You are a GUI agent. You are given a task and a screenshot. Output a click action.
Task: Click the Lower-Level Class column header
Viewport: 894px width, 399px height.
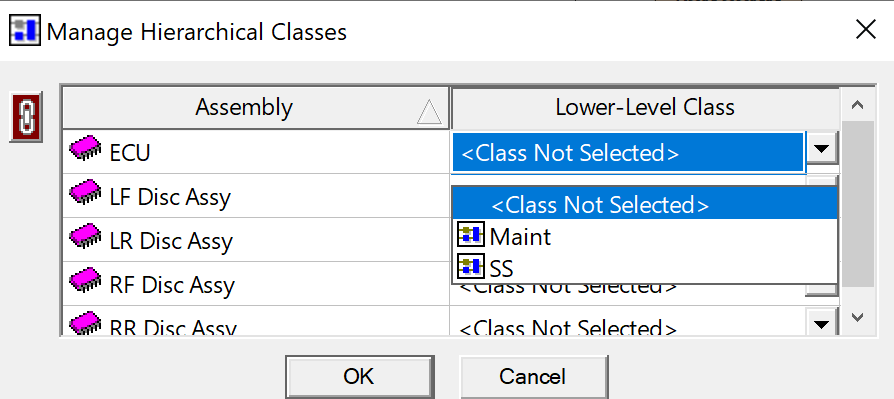(645, 108)
